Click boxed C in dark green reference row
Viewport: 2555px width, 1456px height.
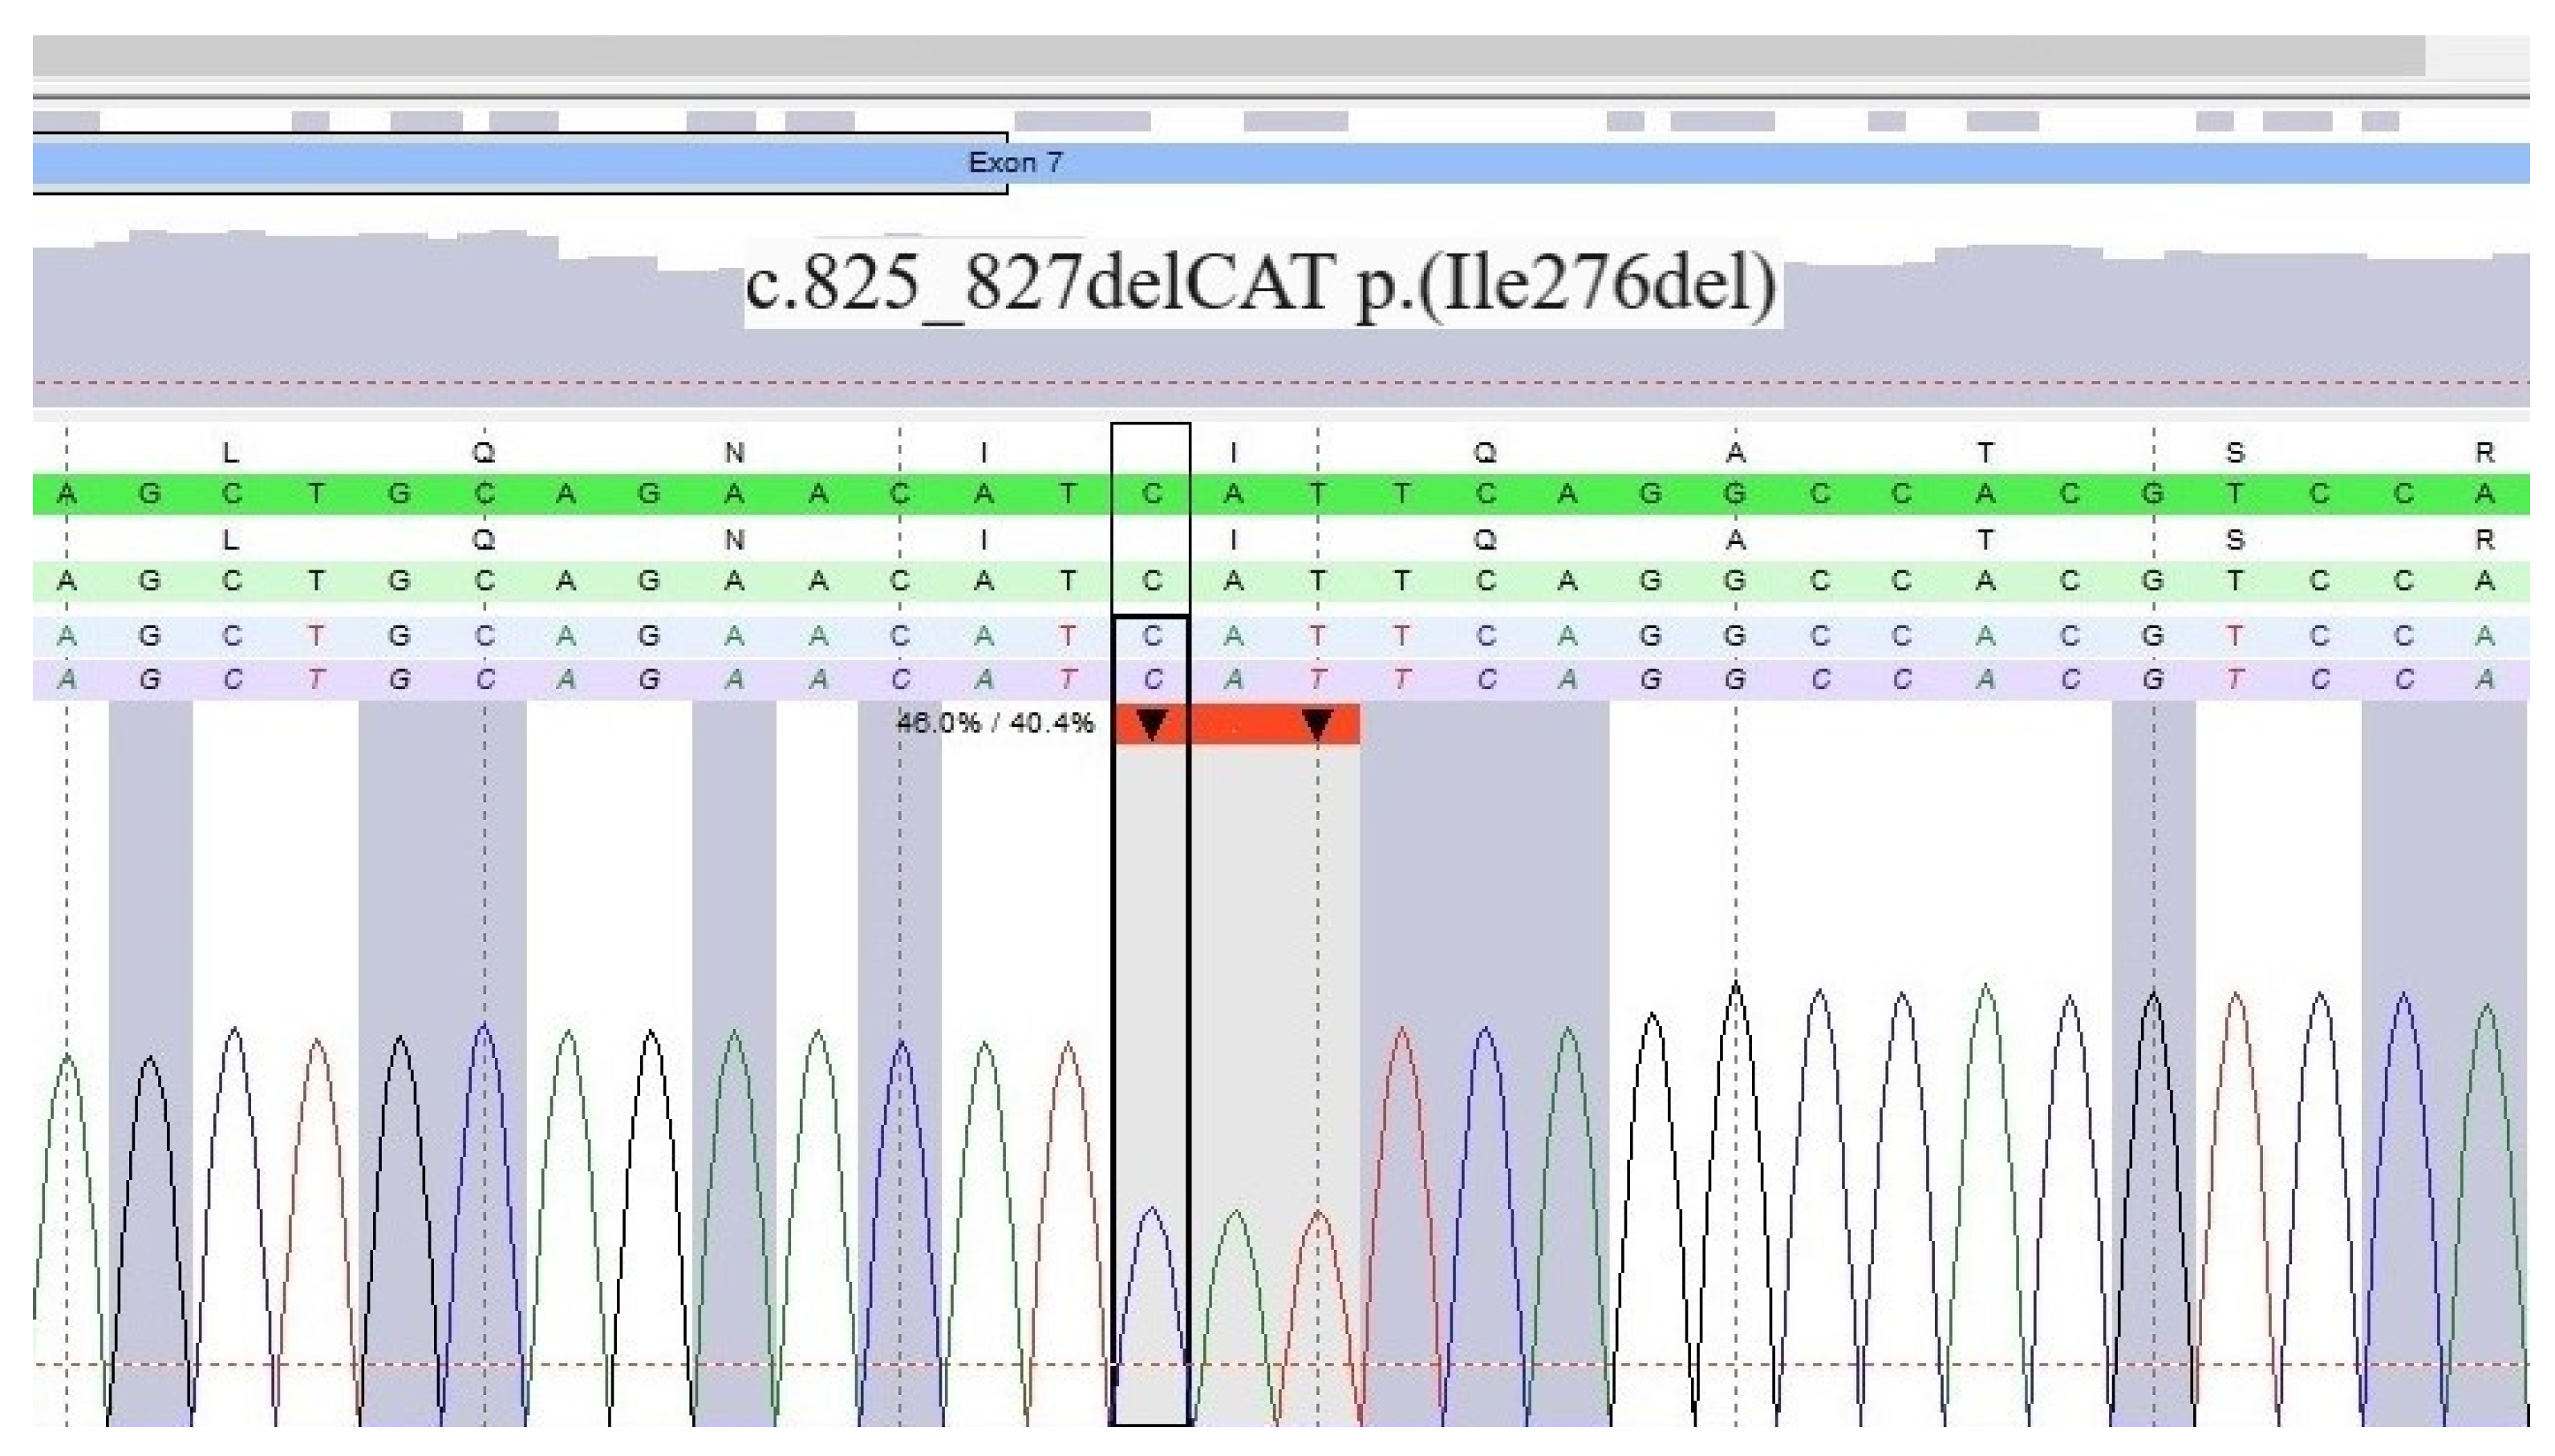pyautogui.click(x=1152, y=494)
